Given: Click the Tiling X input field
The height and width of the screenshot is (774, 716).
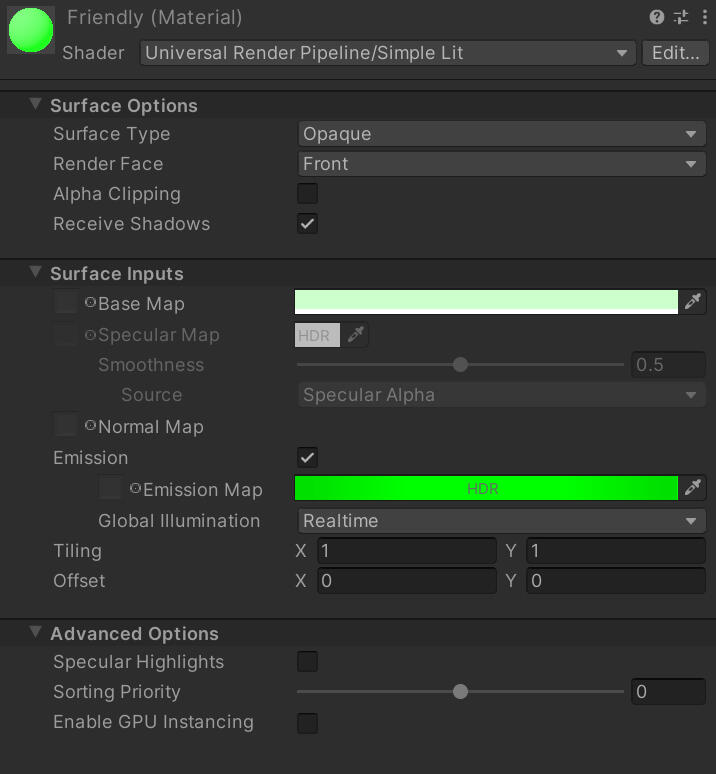Looking at the screenshot, I should click(x=406, y=551).
